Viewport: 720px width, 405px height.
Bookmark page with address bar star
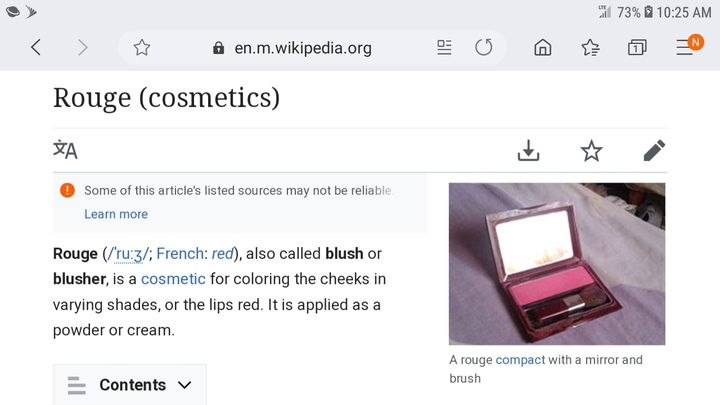coord(142,47)
